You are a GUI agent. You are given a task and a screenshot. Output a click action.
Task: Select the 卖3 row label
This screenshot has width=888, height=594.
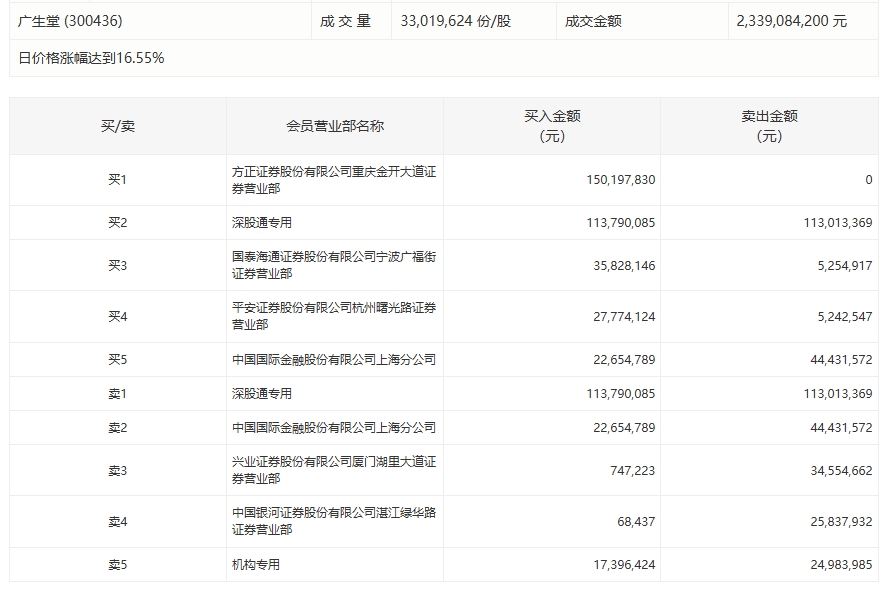tap(118, 471)
